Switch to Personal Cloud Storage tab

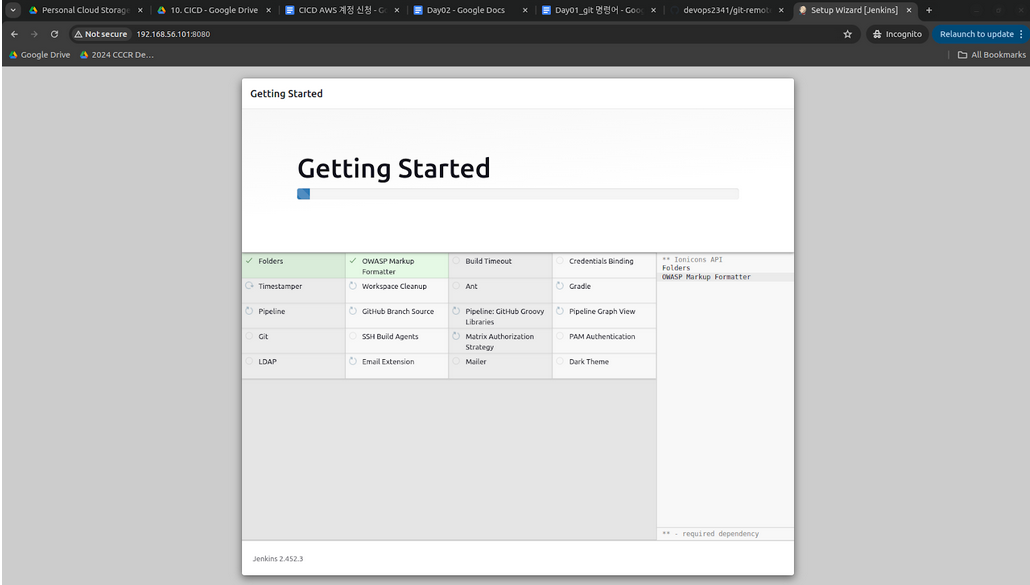(x=85, y=10)
